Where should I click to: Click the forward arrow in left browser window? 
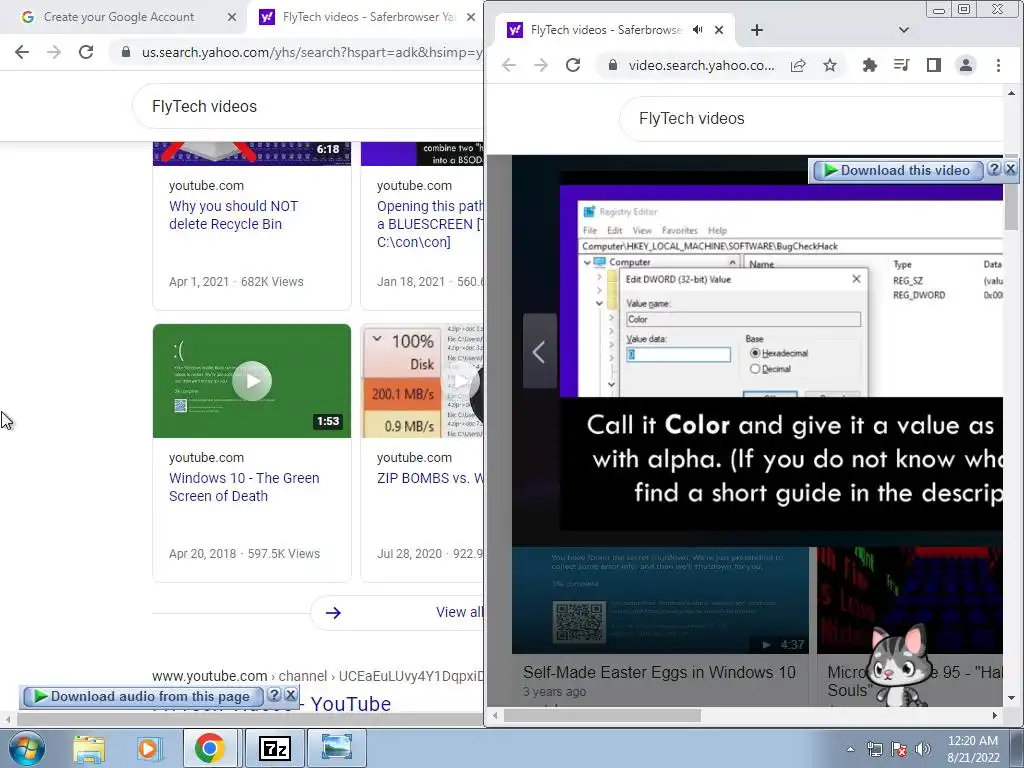(x=54, y=52)
